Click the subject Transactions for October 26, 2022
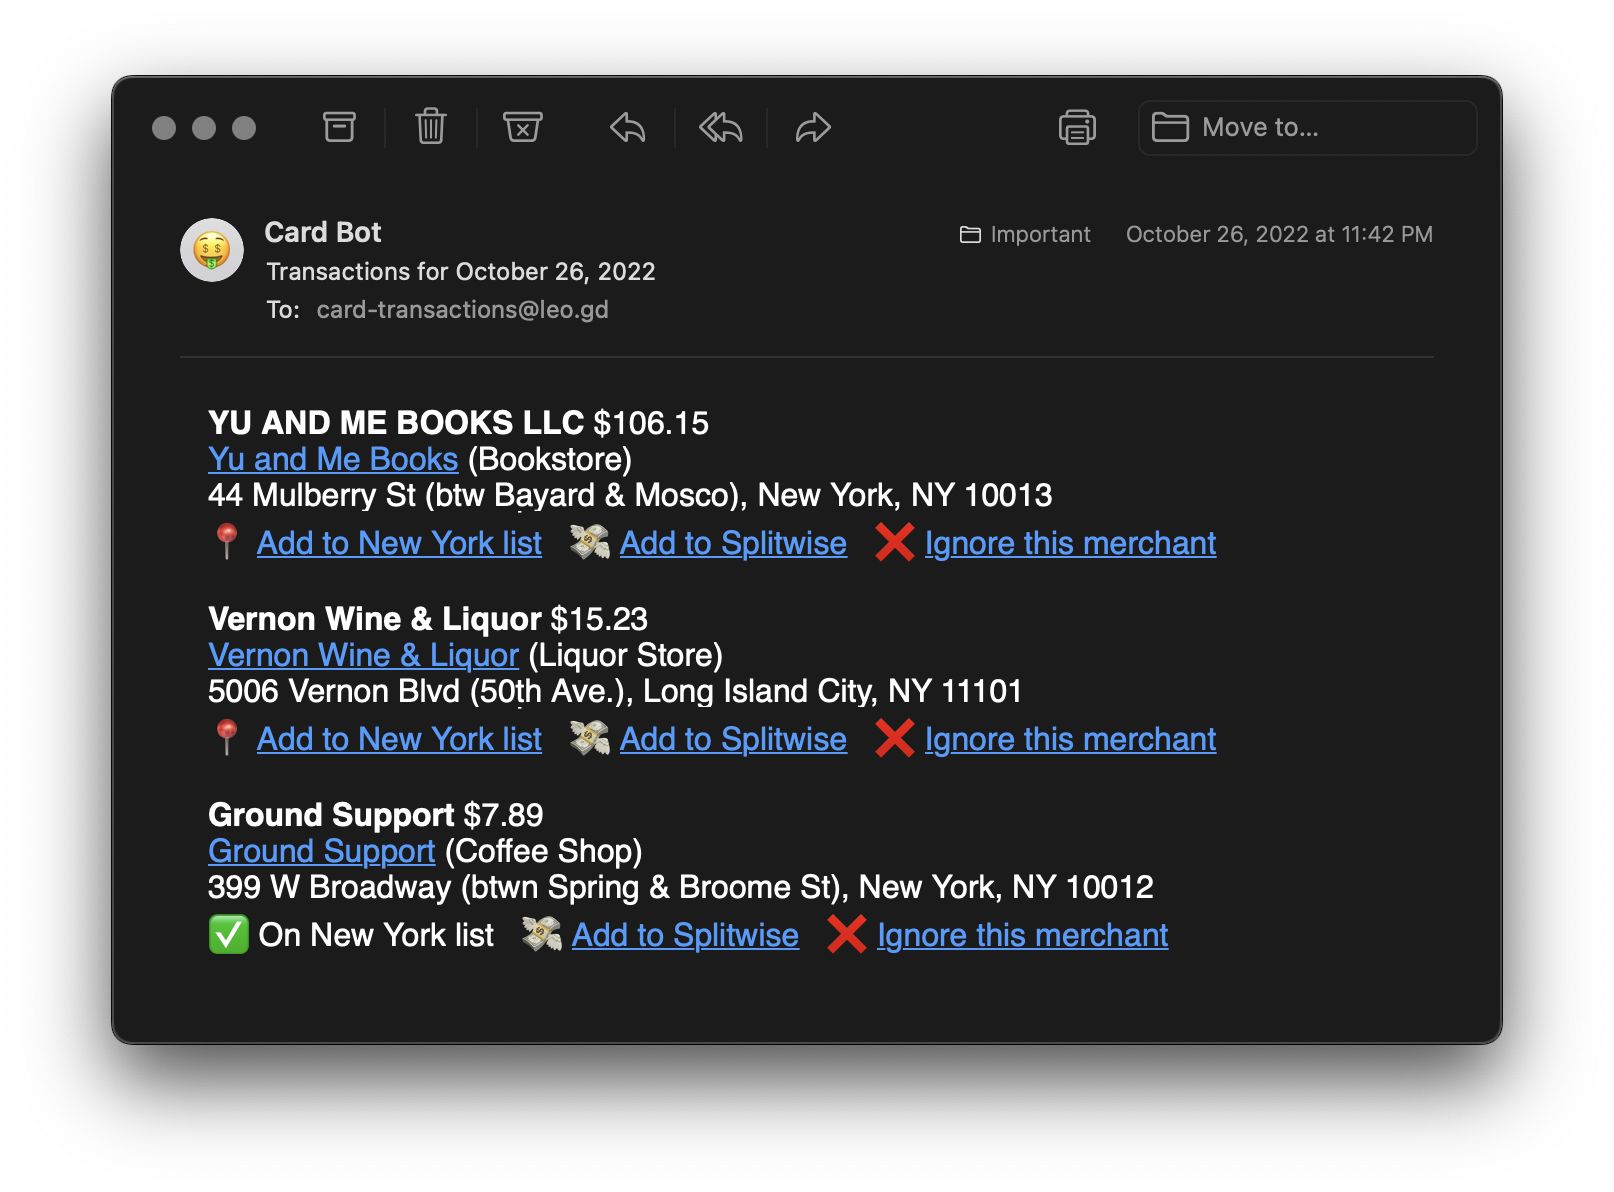The image size is (1614, 1192). pos(461,272)
